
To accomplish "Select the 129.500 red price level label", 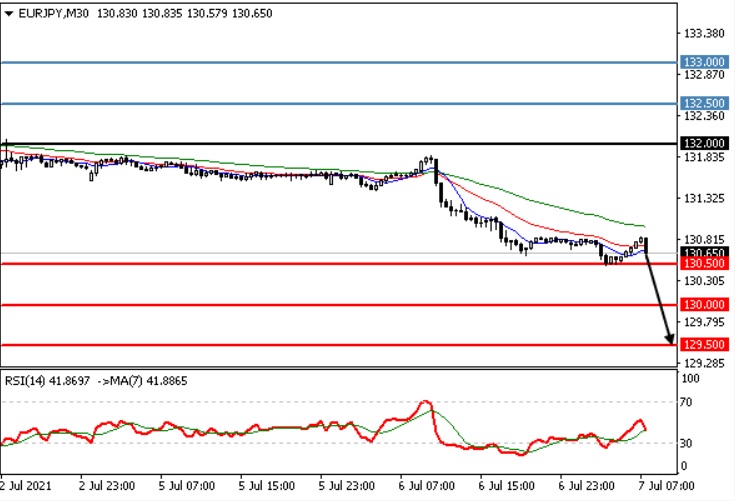I will point(704,345).
